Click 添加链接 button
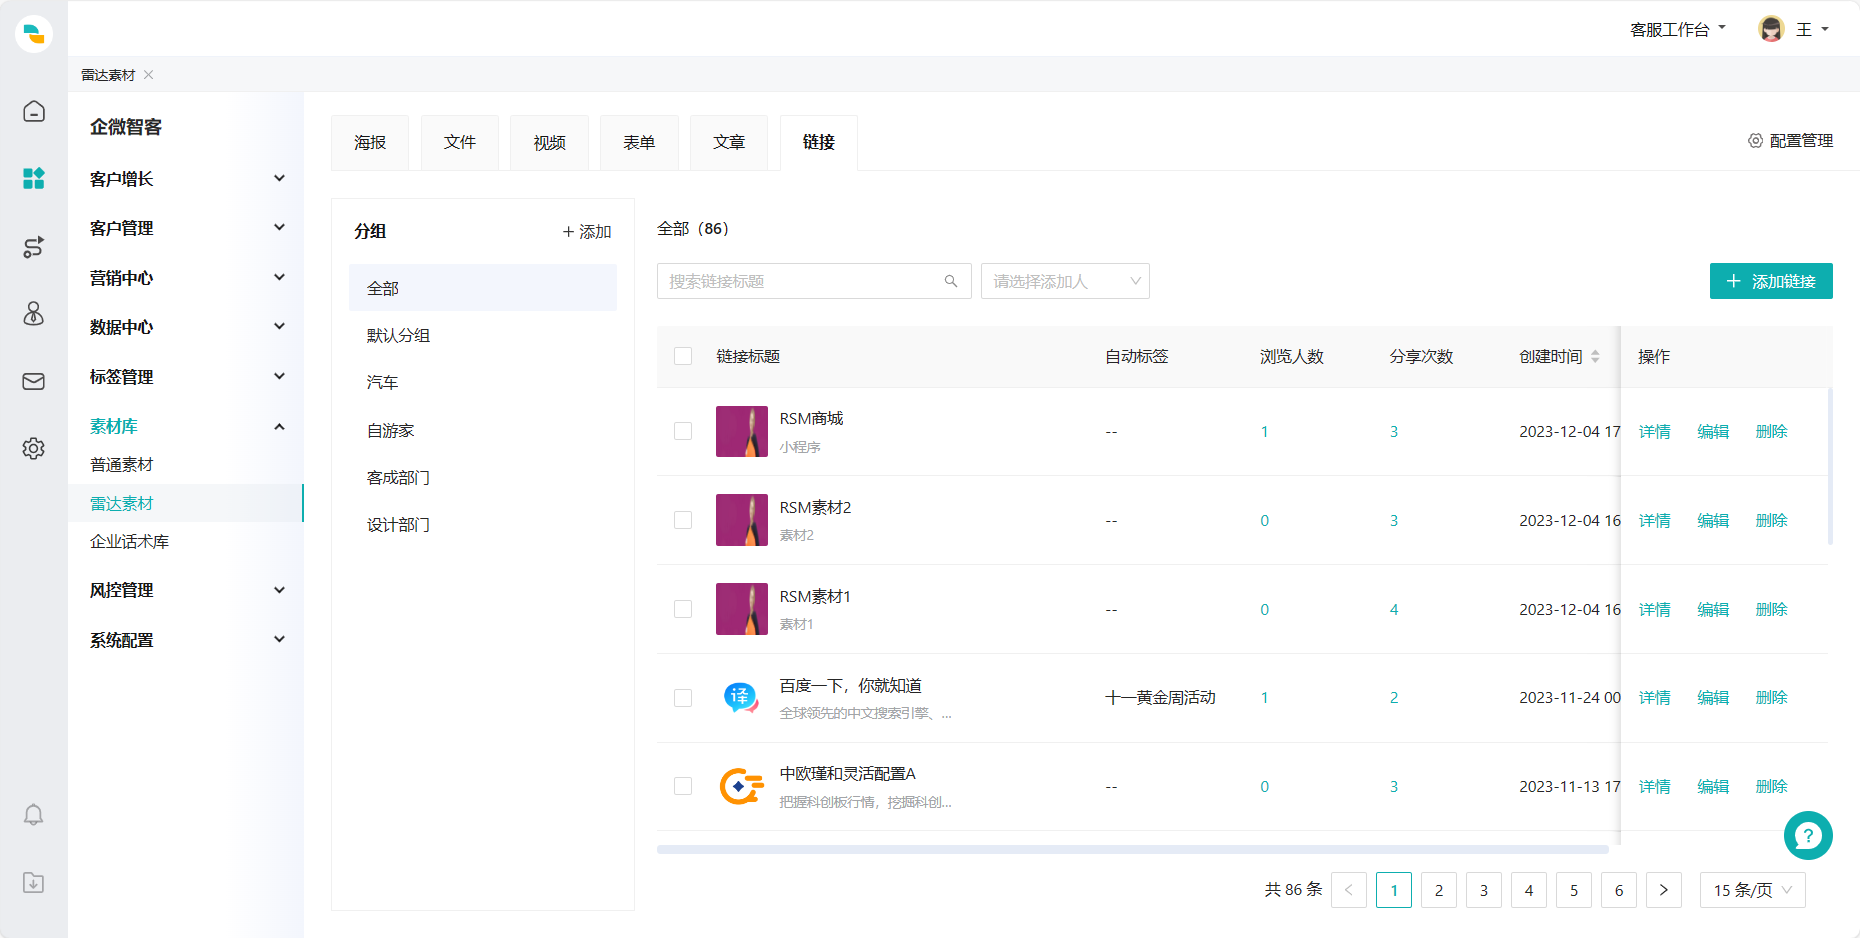 click(1771, 281)
